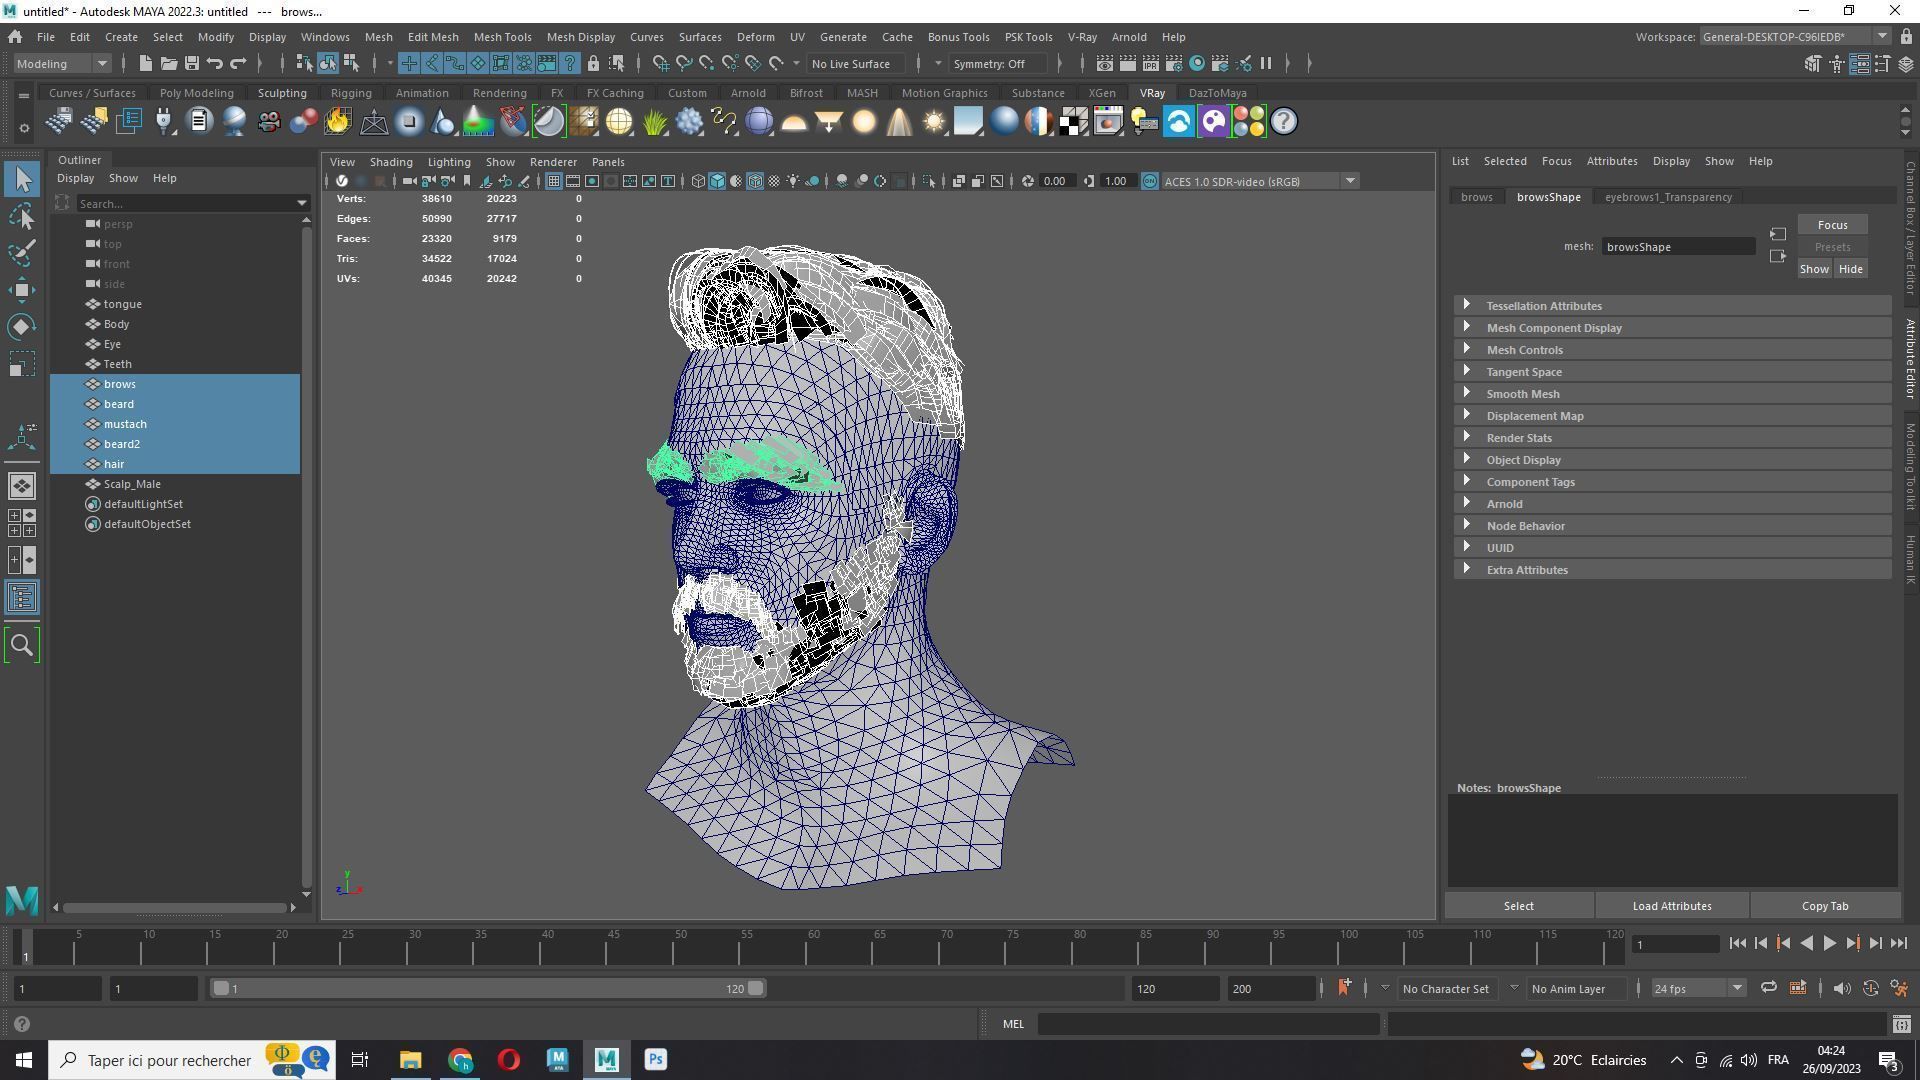Image resolution: width=1920 pixels, height=1080 pixels.
Task: Click frame 60 on the time slider
Action: pyautogui.click(x=813, y=945)
